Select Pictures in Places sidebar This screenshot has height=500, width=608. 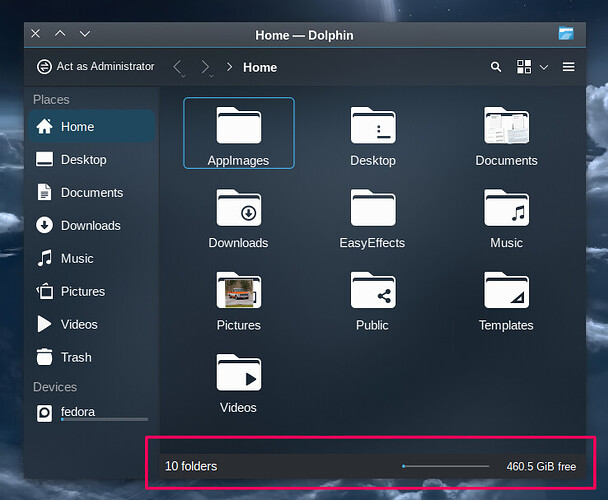[x=92, y=291]
